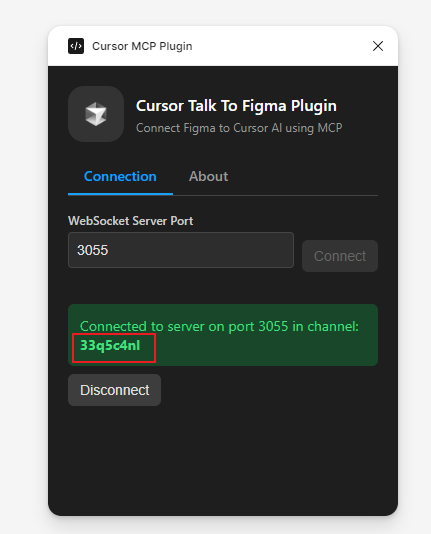Click the 'Connected to server on port 3055' message

point(219,326)
